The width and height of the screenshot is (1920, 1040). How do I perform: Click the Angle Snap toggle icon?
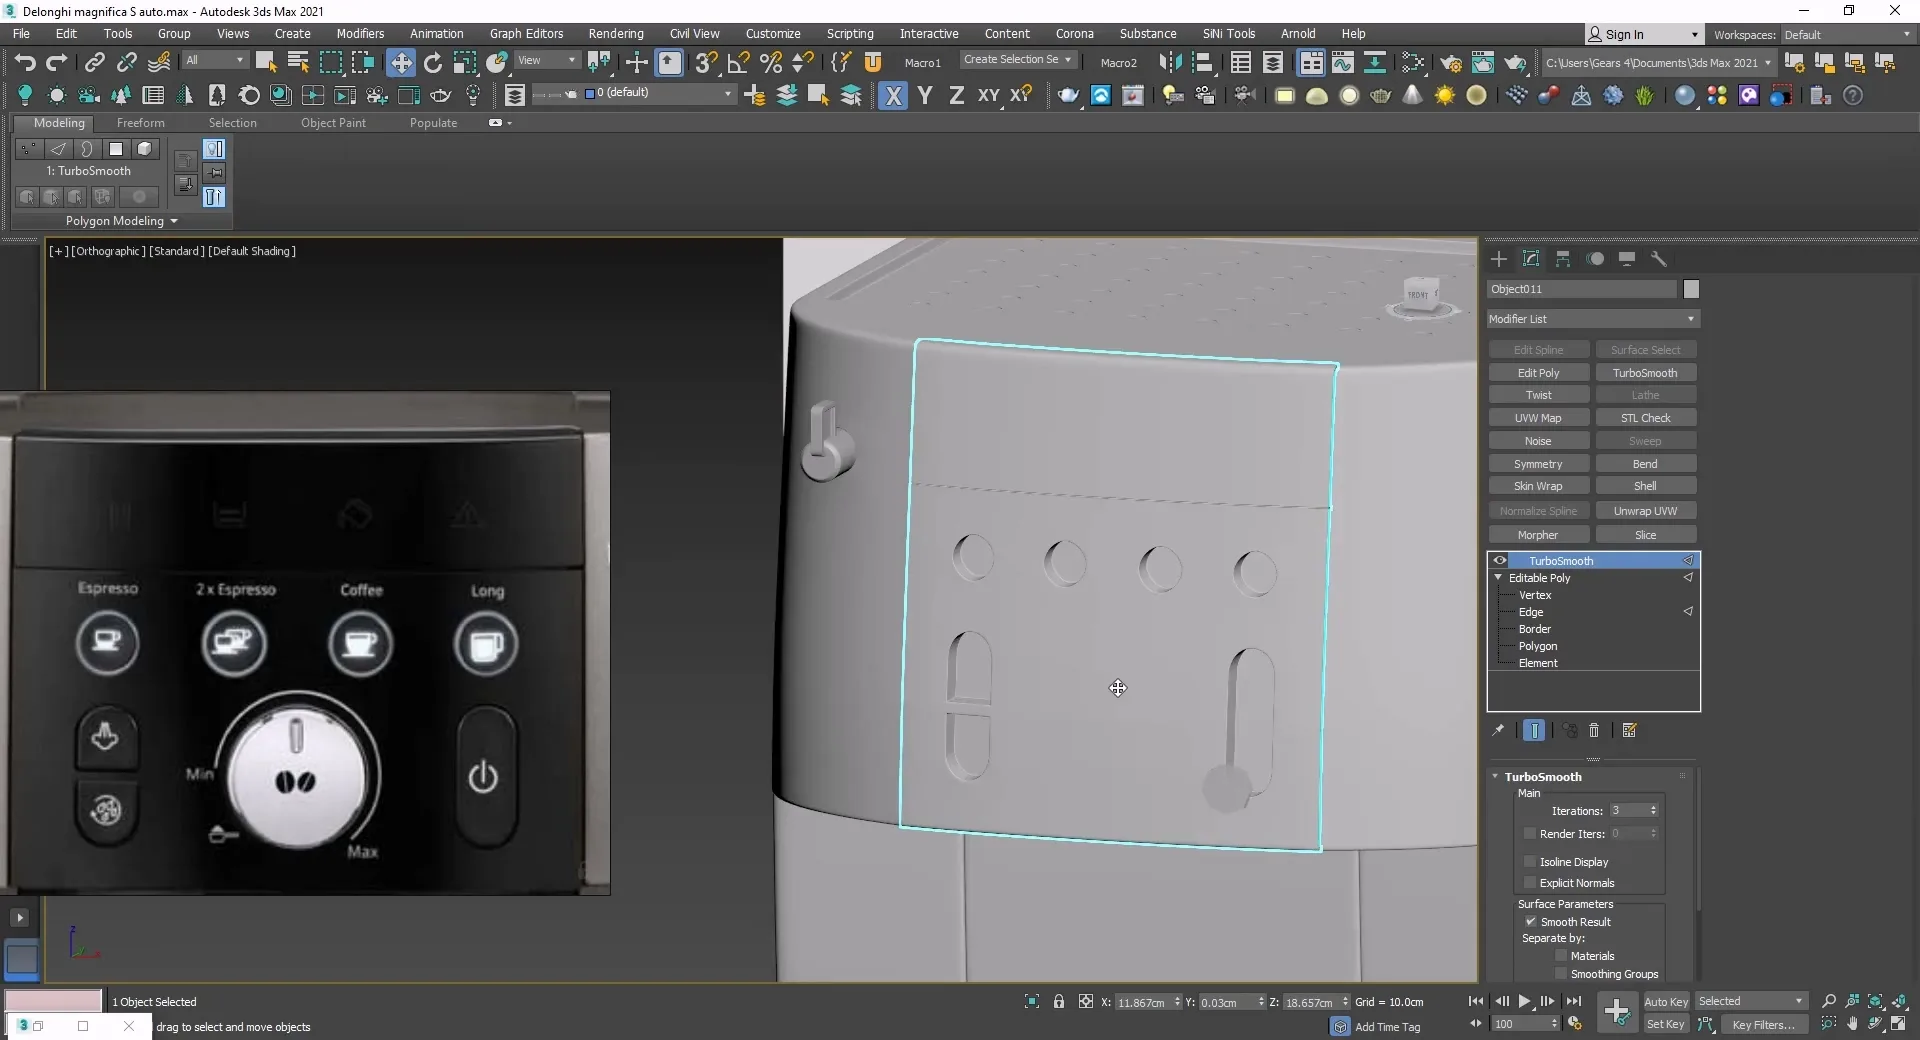point(739,62)
